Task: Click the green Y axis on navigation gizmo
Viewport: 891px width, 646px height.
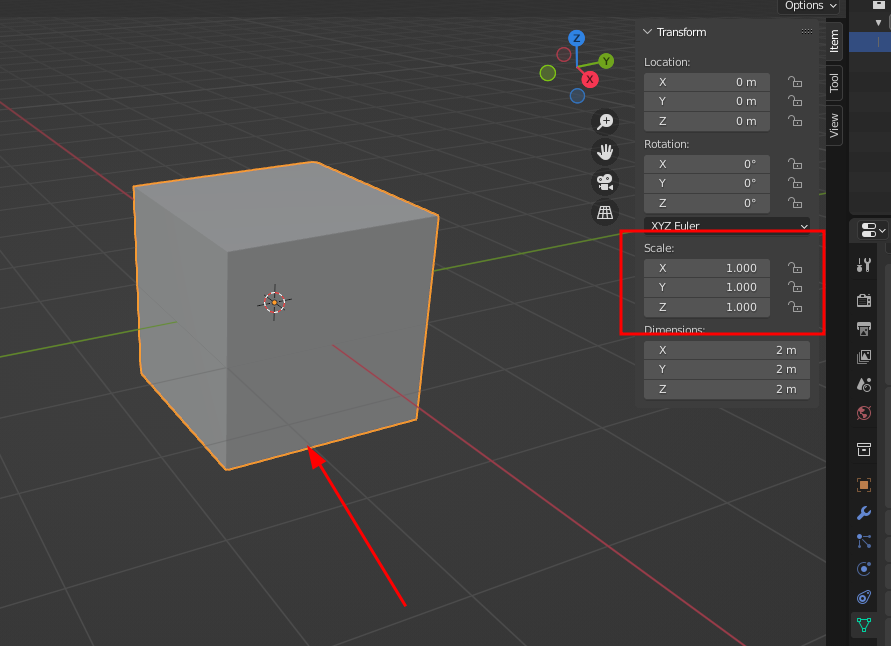Action: click(606, 61)
